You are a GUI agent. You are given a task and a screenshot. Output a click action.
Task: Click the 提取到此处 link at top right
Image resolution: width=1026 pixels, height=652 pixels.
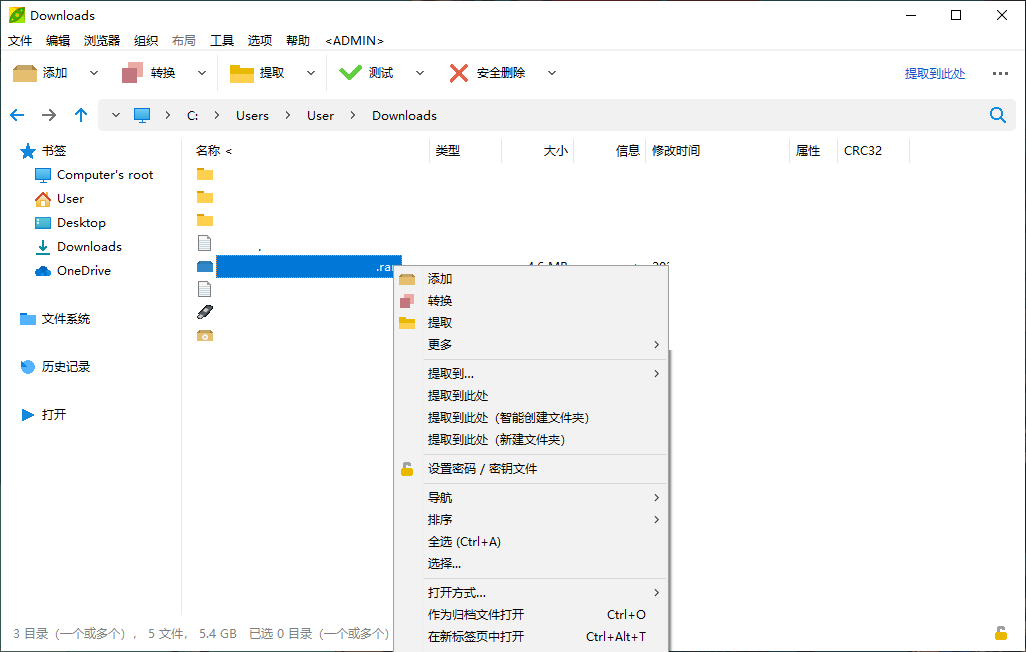934,74
